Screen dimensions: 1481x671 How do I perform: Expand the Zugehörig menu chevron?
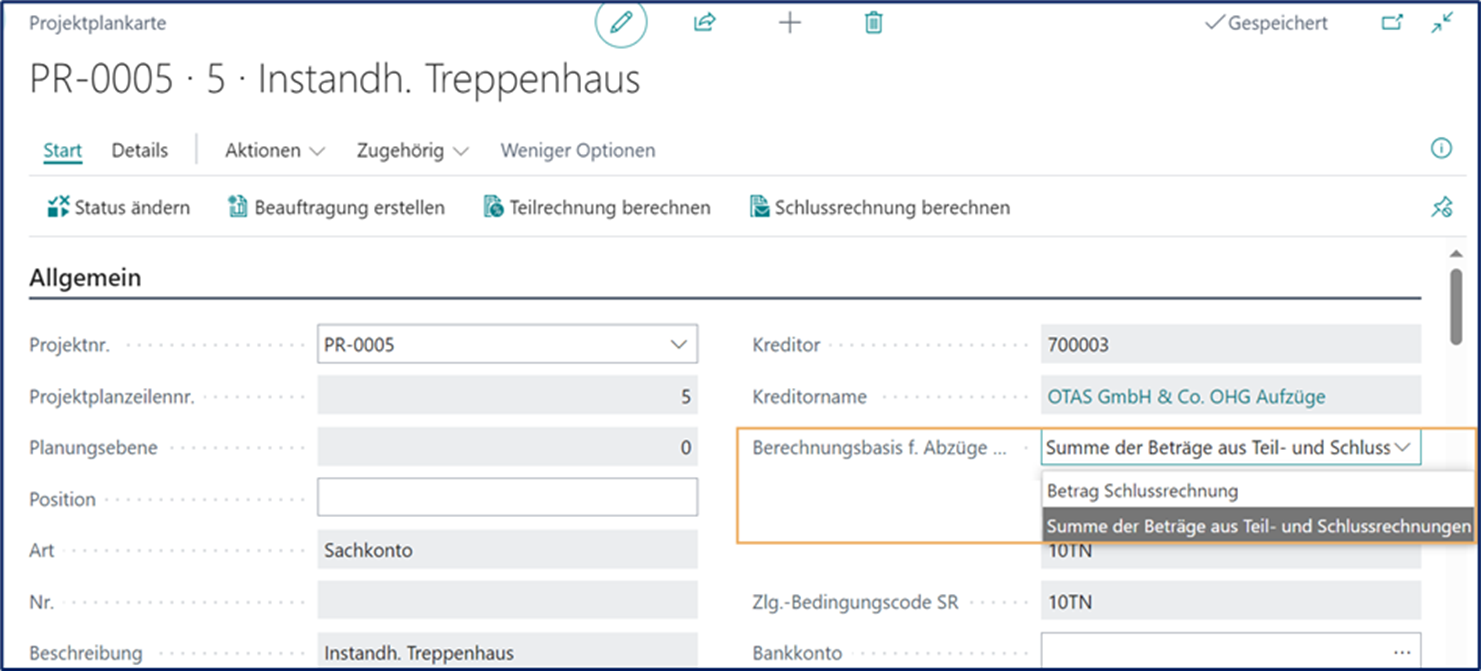(461, 149)
